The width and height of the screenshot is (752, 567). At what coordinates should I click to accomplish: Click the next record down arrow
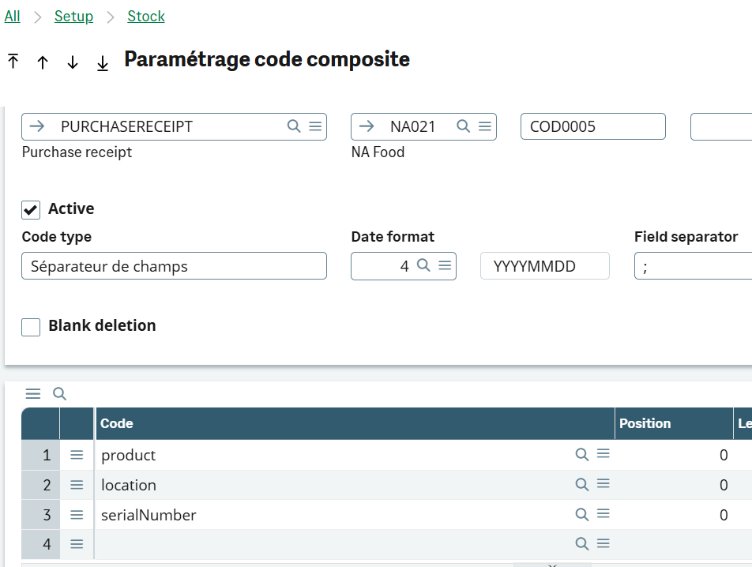[72, 62]
